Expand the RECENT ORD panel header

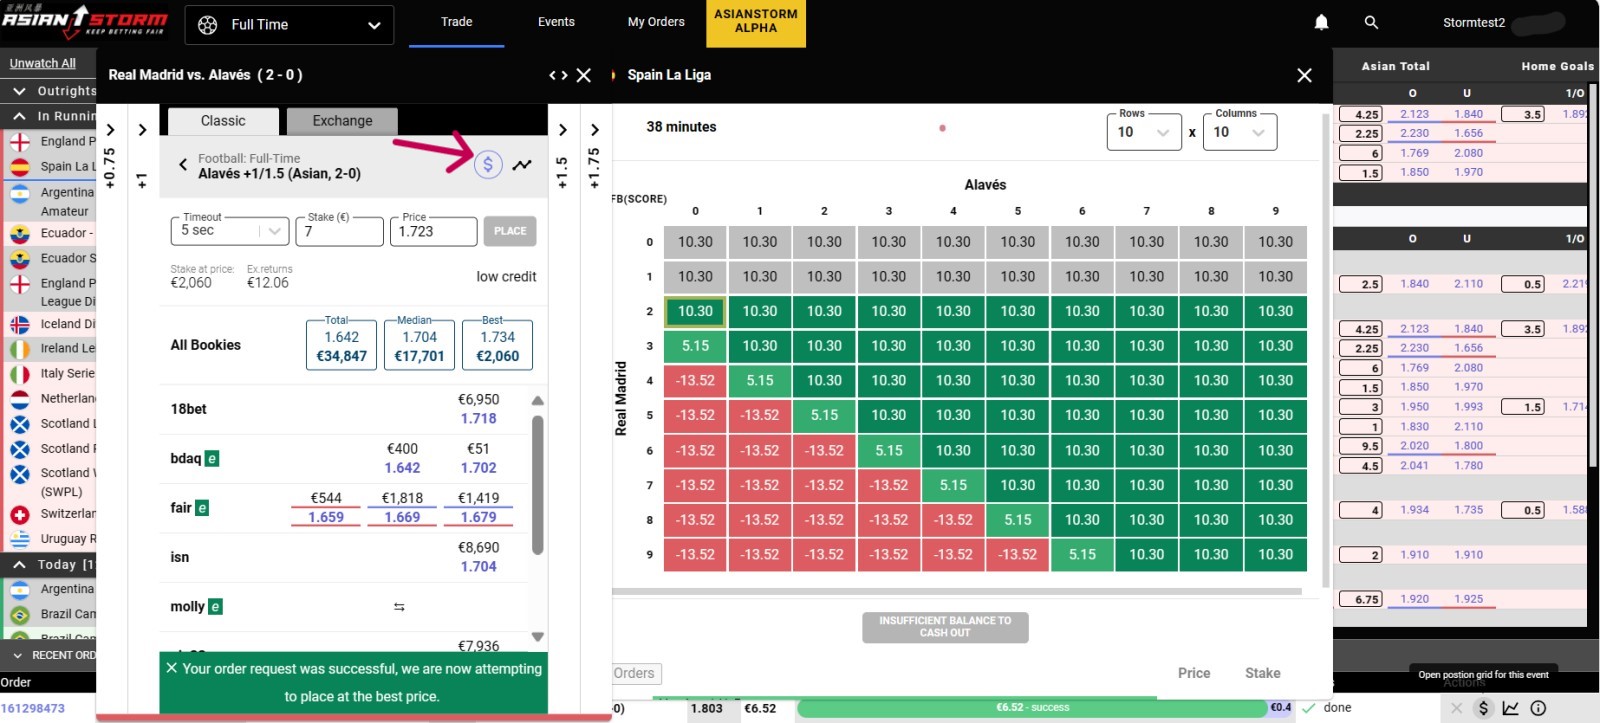[48, 655]
